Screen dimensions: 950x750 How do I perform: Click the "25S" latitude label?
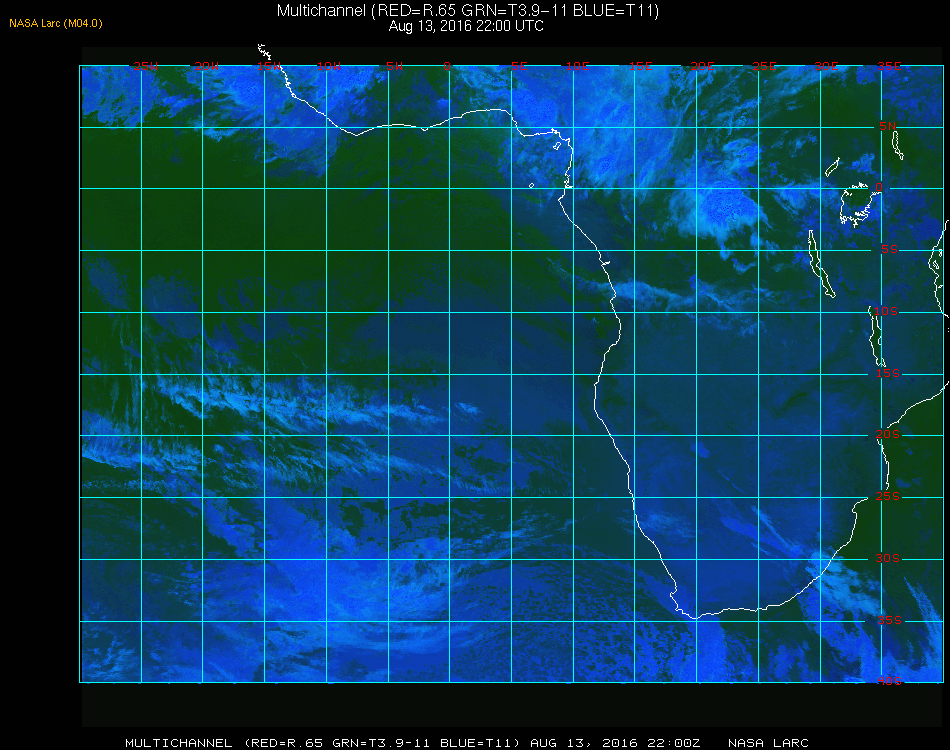pyautogui.click(x=888, y=496)
